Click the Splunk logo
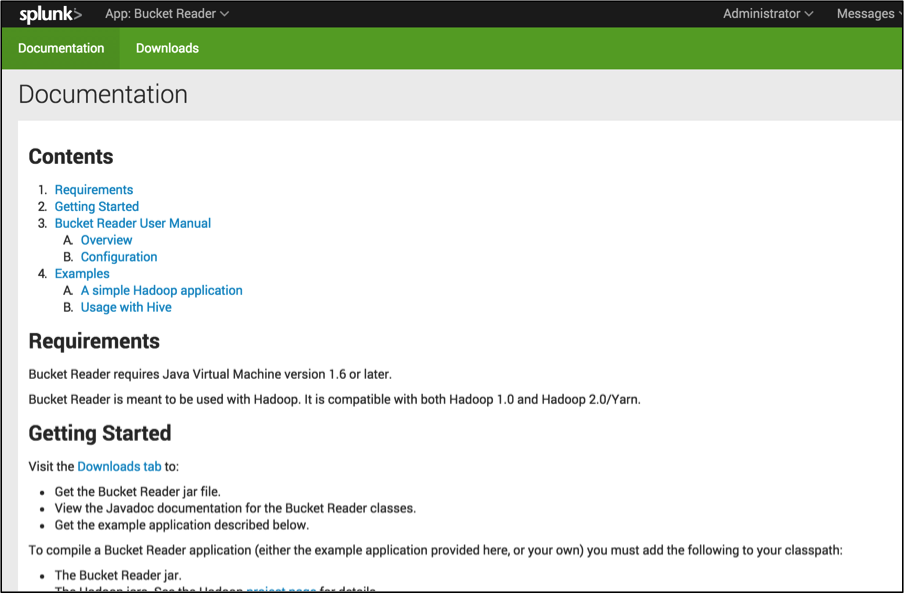Screen dimensions: 904x594 point(51,14)
